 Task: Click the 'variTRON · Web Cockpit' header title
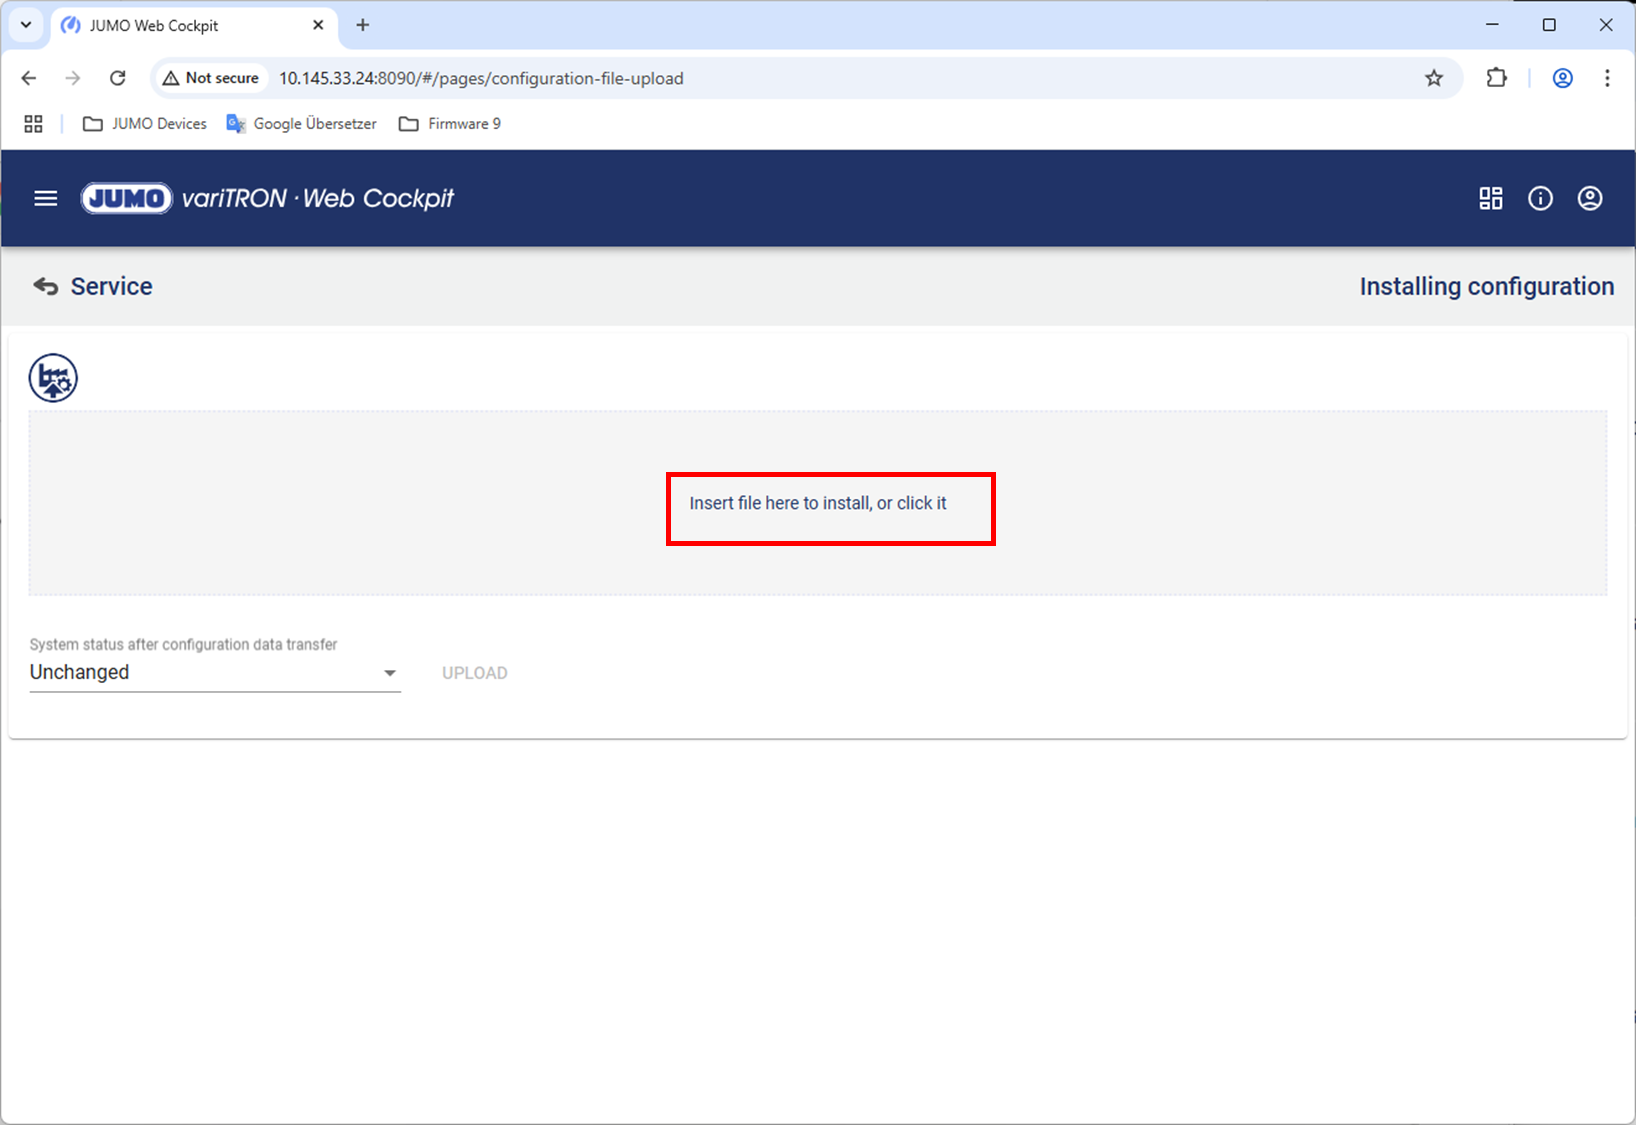[x=318, y=198]
